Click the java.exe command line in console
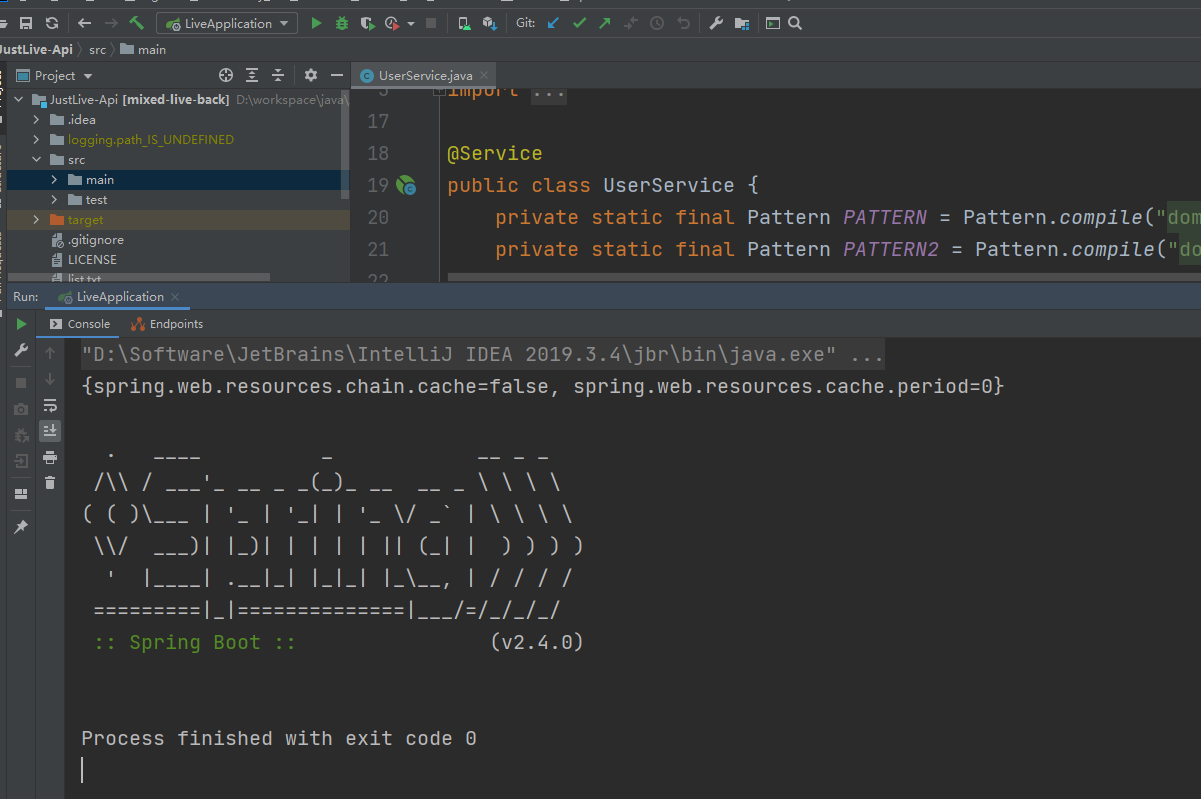Viewport: 1201px width, 799px height. click(483, 354)
